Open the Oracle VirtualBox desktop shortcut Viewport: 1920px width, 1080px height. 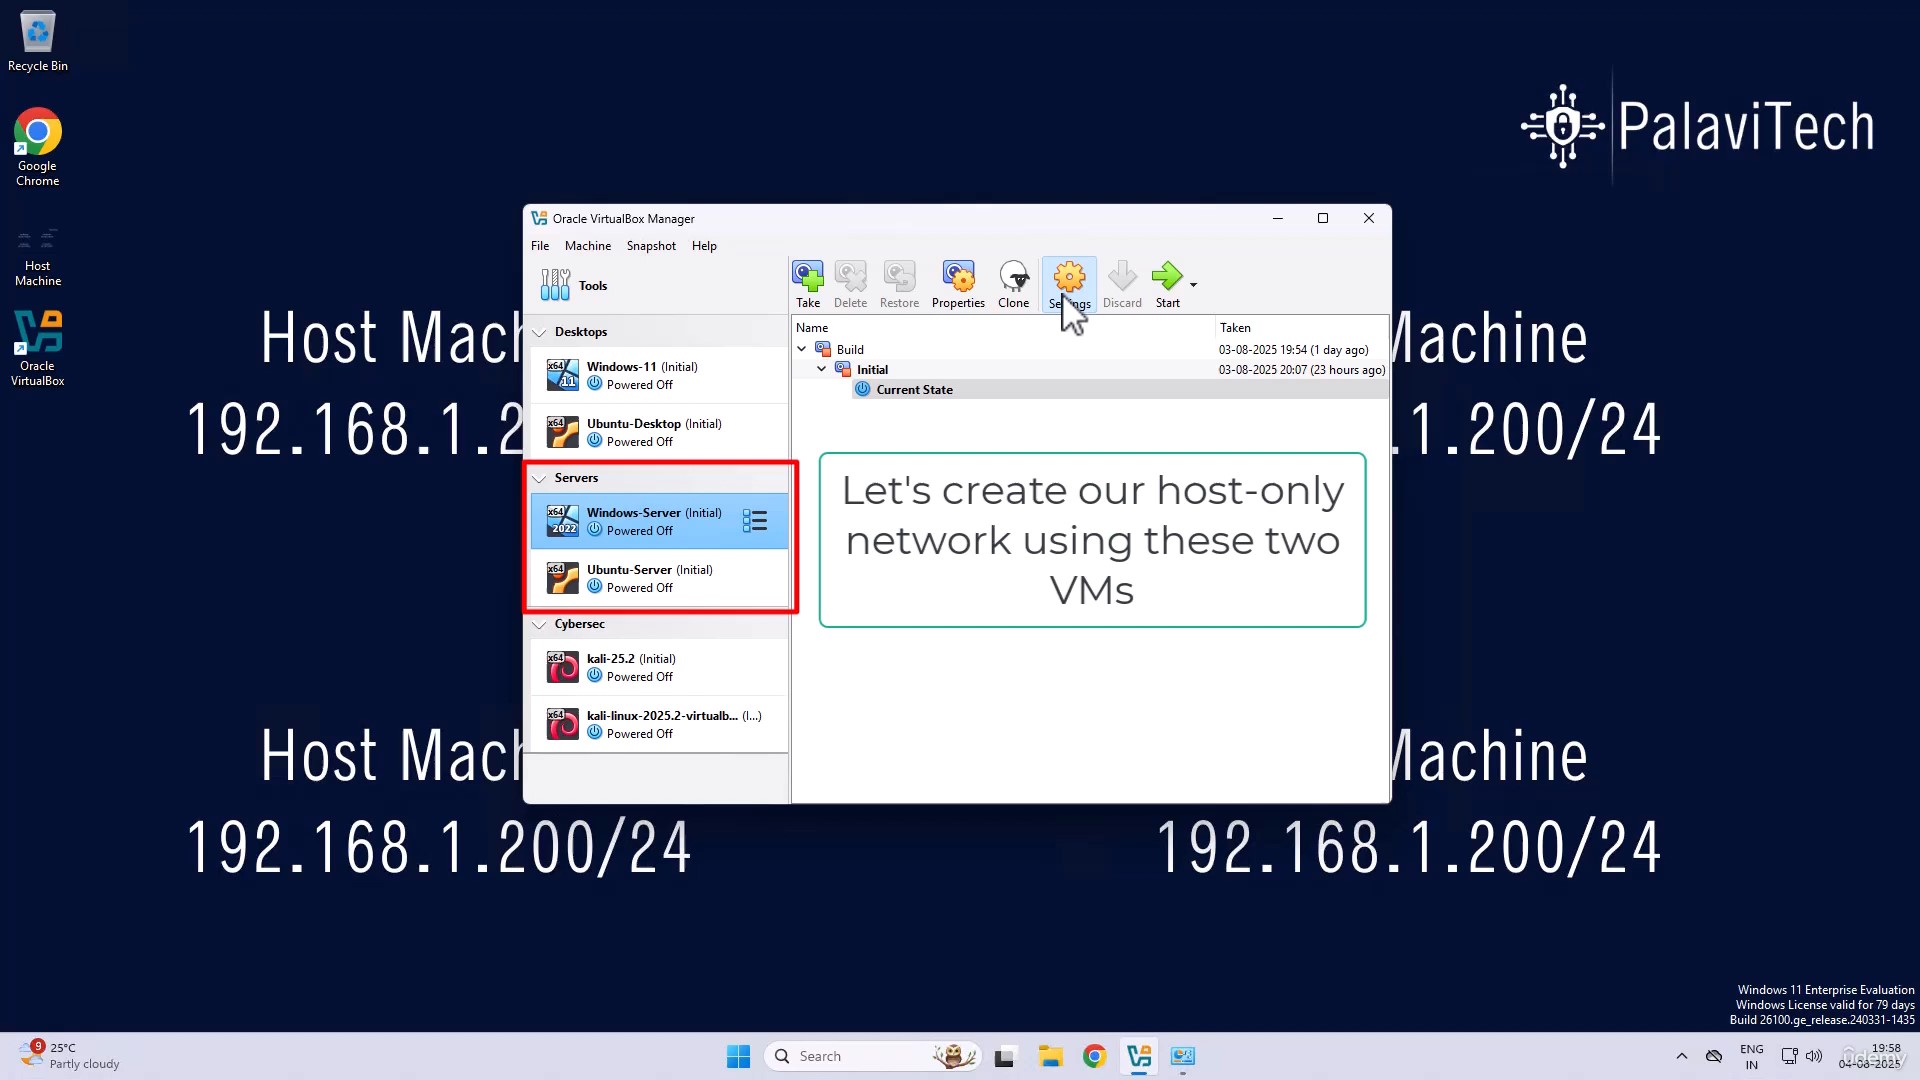(x=38, y=347)
